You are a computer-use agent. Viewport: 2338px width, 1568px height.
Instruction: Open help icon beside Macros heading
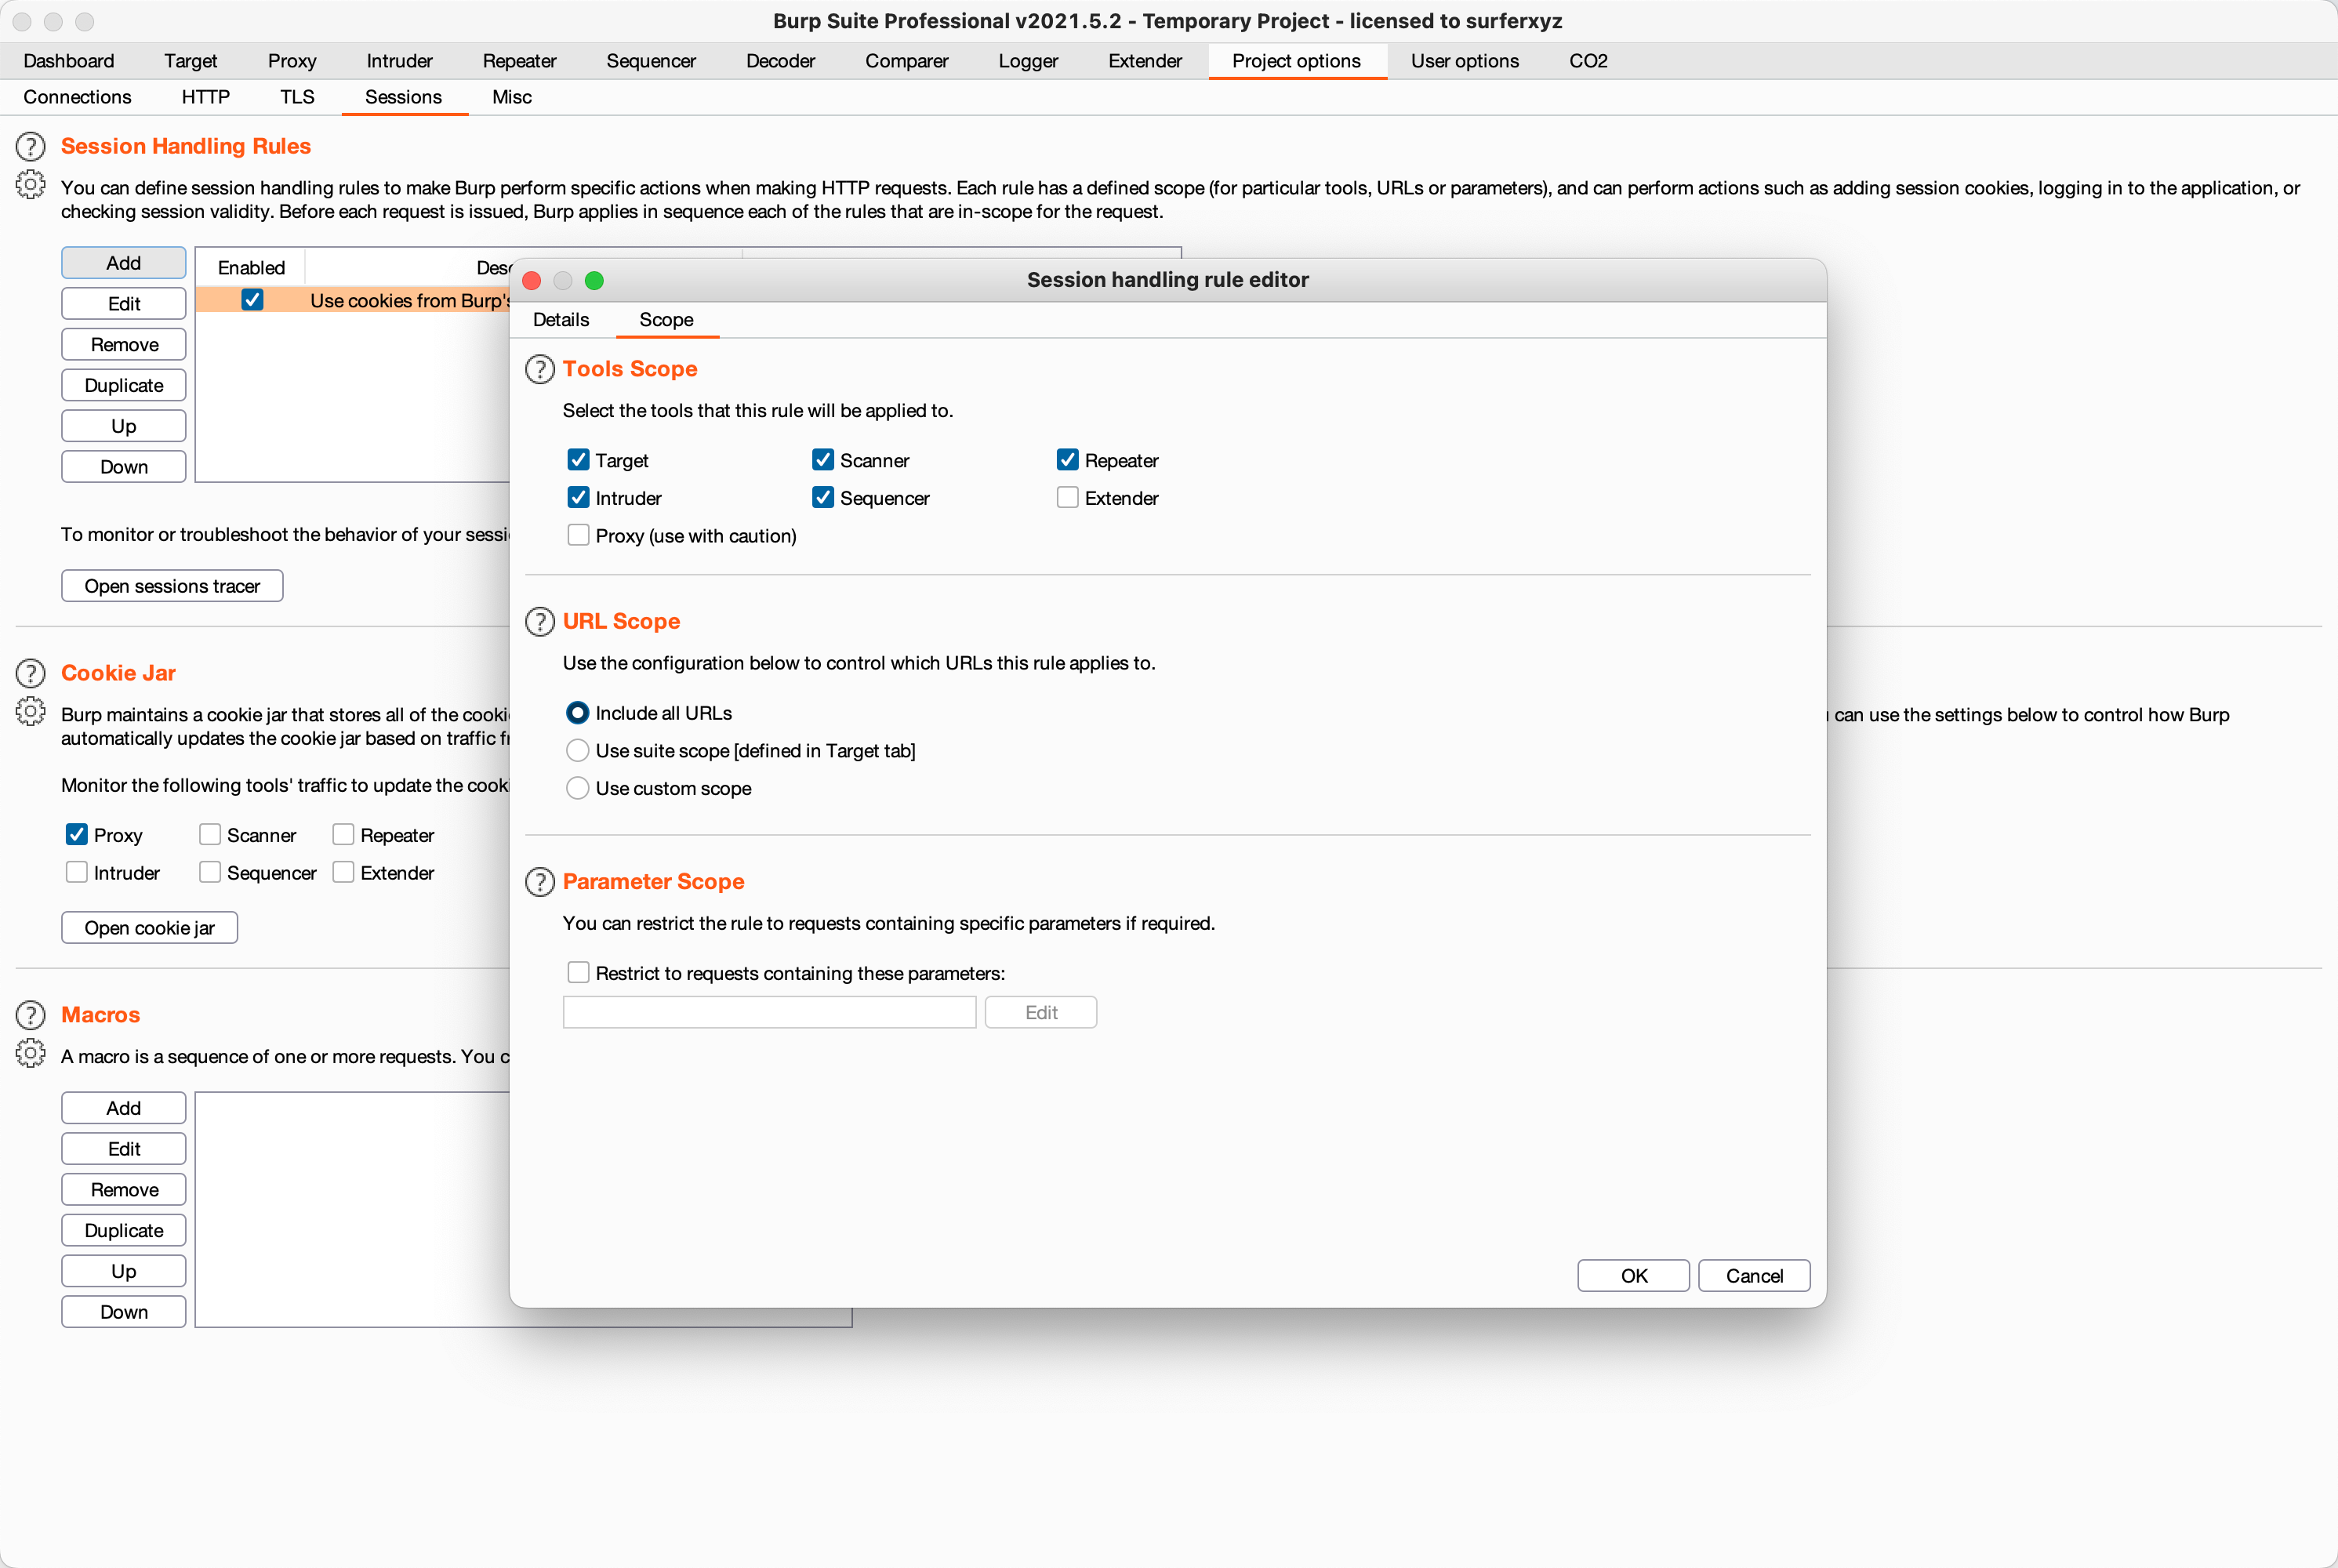coord(30,1016)
